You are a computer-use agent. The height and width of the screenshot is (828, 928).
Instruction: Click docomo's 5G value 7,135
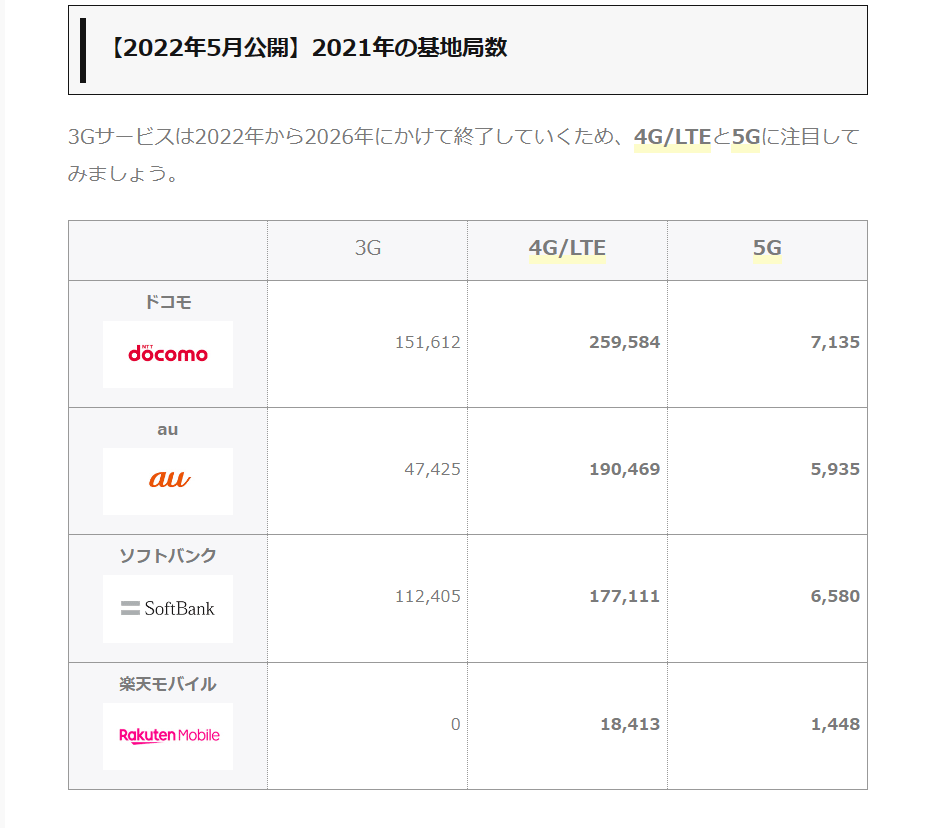tap(835, 342)
